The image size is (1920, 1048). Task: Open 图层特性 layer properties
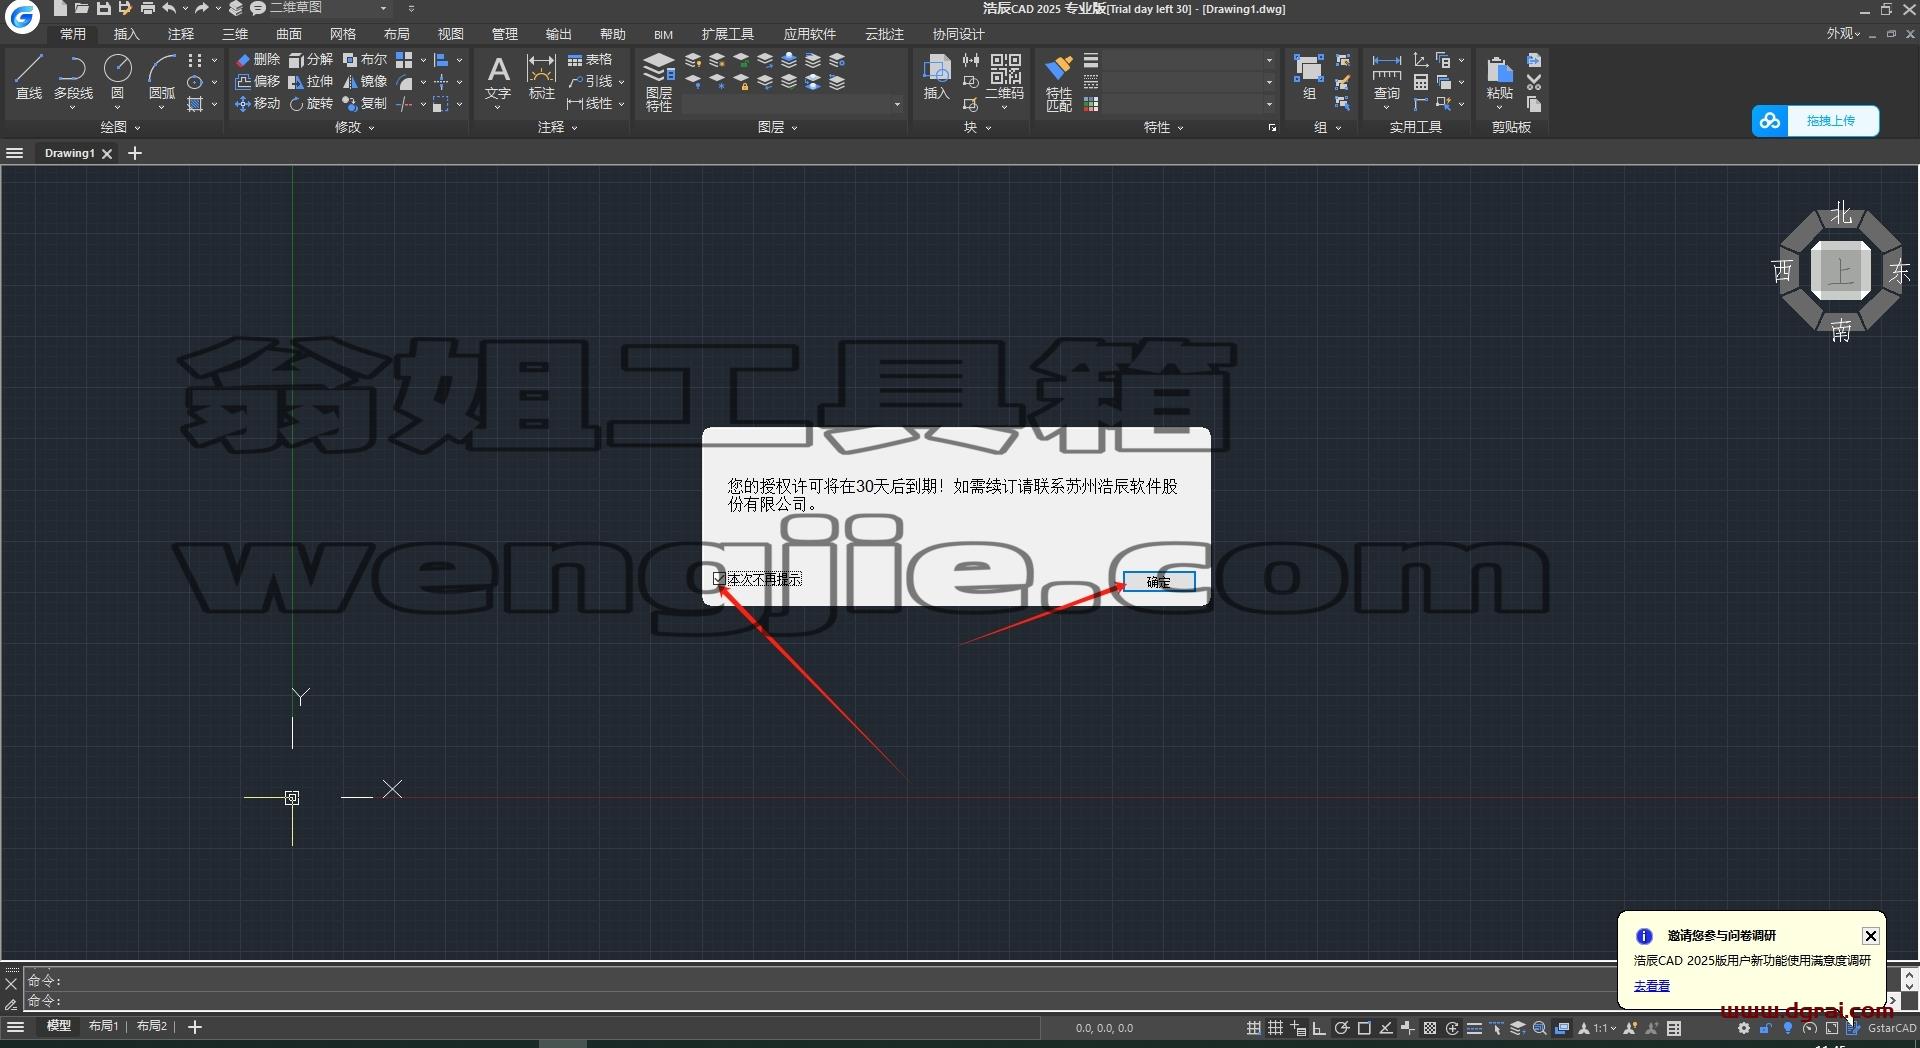click(658, 82)
